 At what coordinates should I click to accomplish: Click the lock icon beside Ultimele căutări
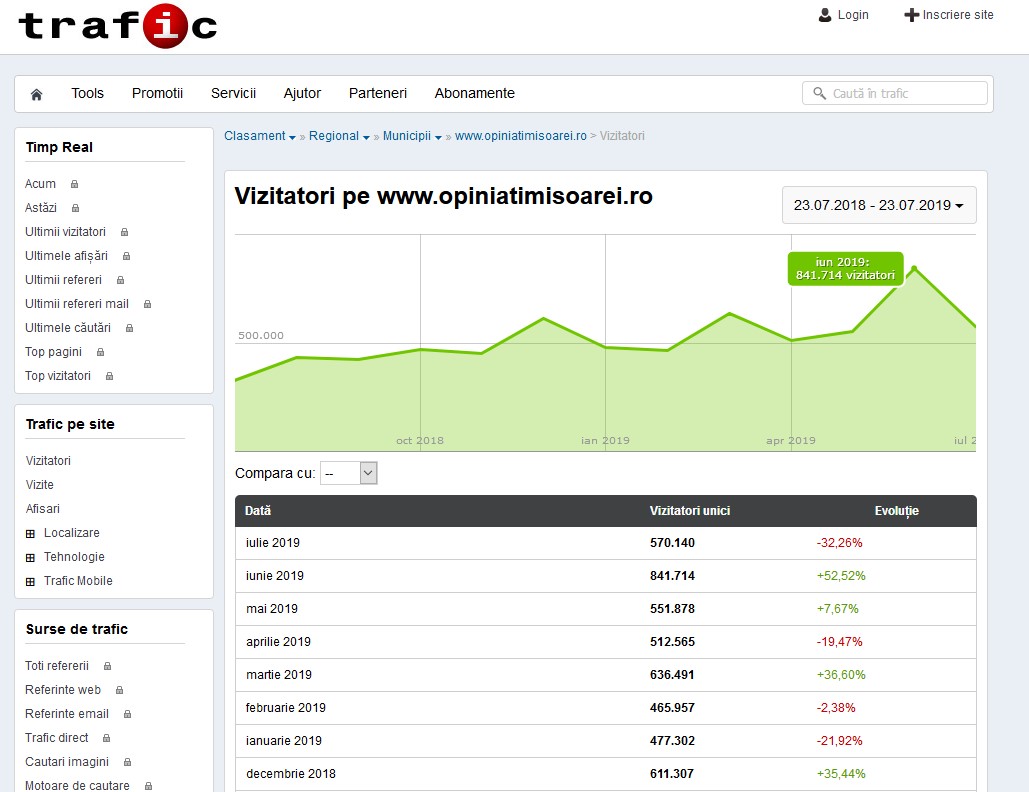(x=130, y=328)
